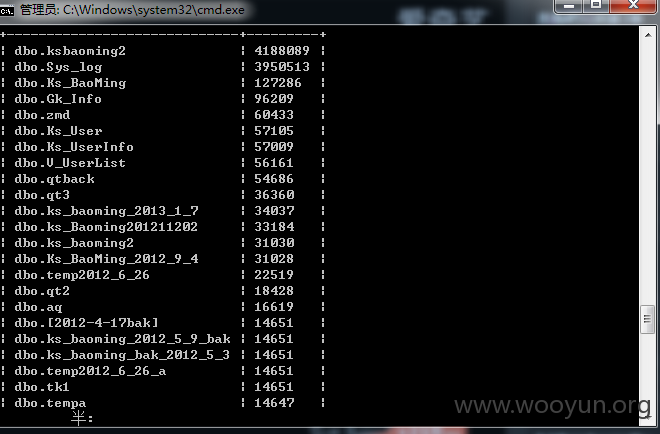Select the text dbo.ks_baoming_2013_1_7
This screenshot has width=660, height=434.
tap(106, 211)
